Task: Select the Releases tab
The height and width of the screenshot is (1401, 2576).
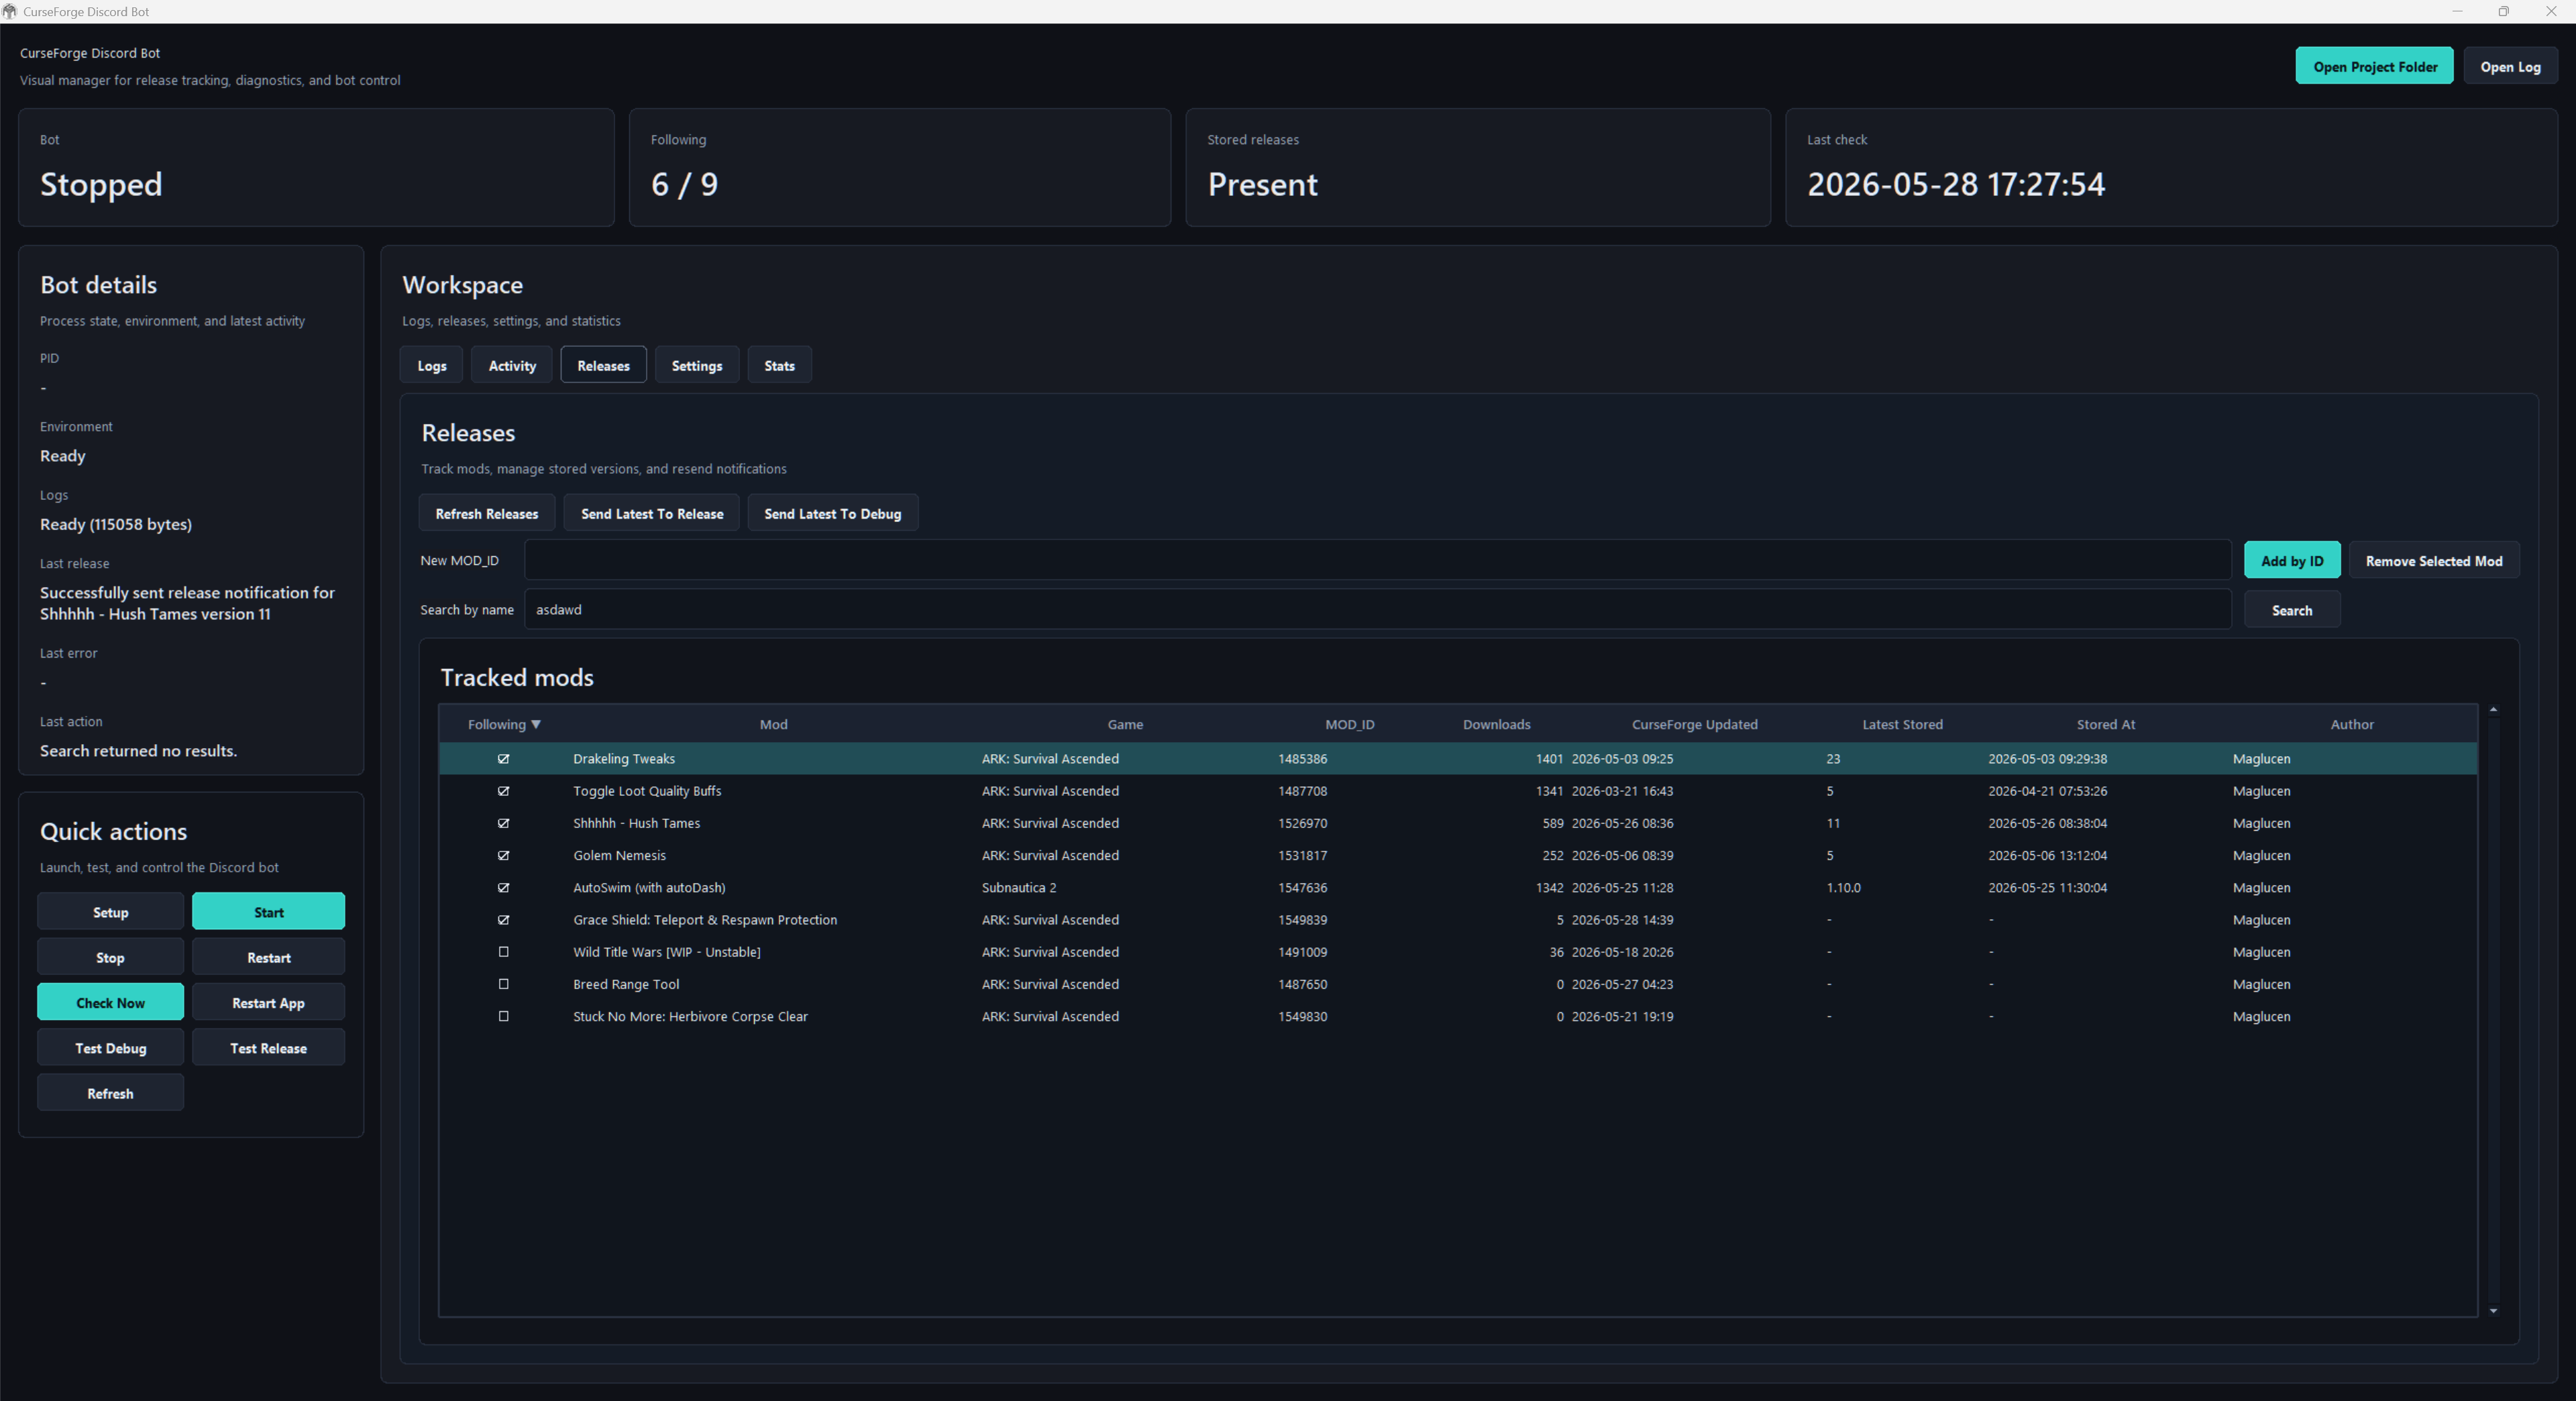Action: (x=603, y=365)
